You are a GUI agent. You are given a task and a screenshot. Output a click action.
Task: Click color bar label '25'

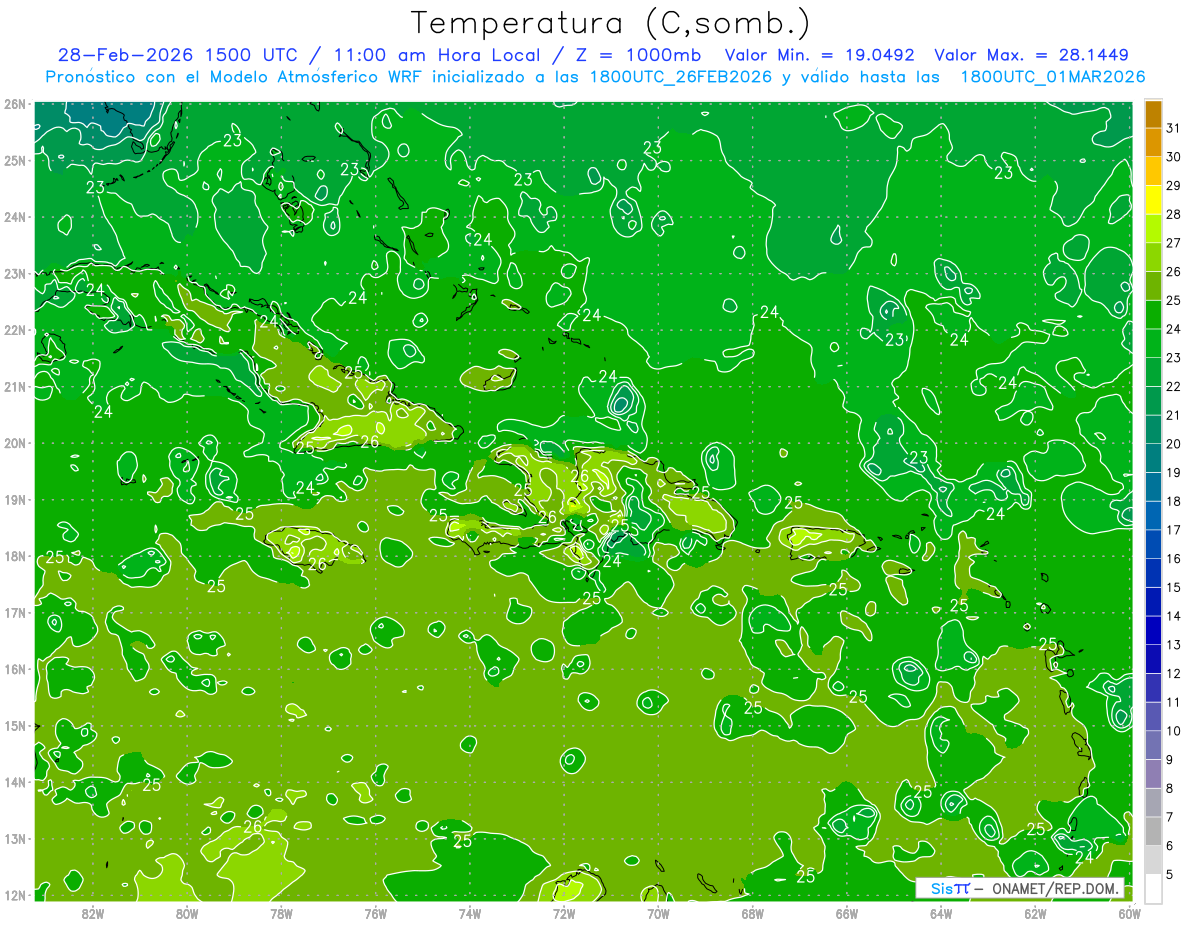pyautogui.click(x=1174, y=300)
